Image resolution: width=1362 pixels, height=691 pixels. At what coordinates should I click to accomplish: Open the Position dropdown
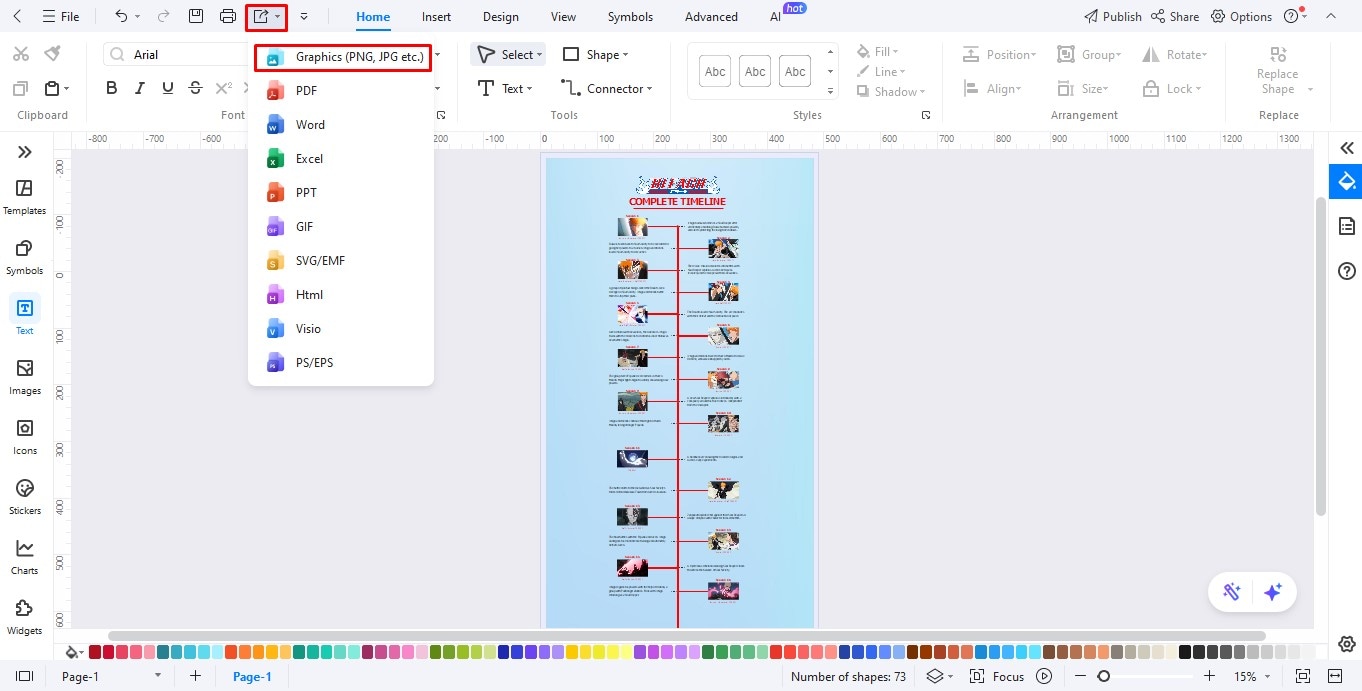click(999, 54)
